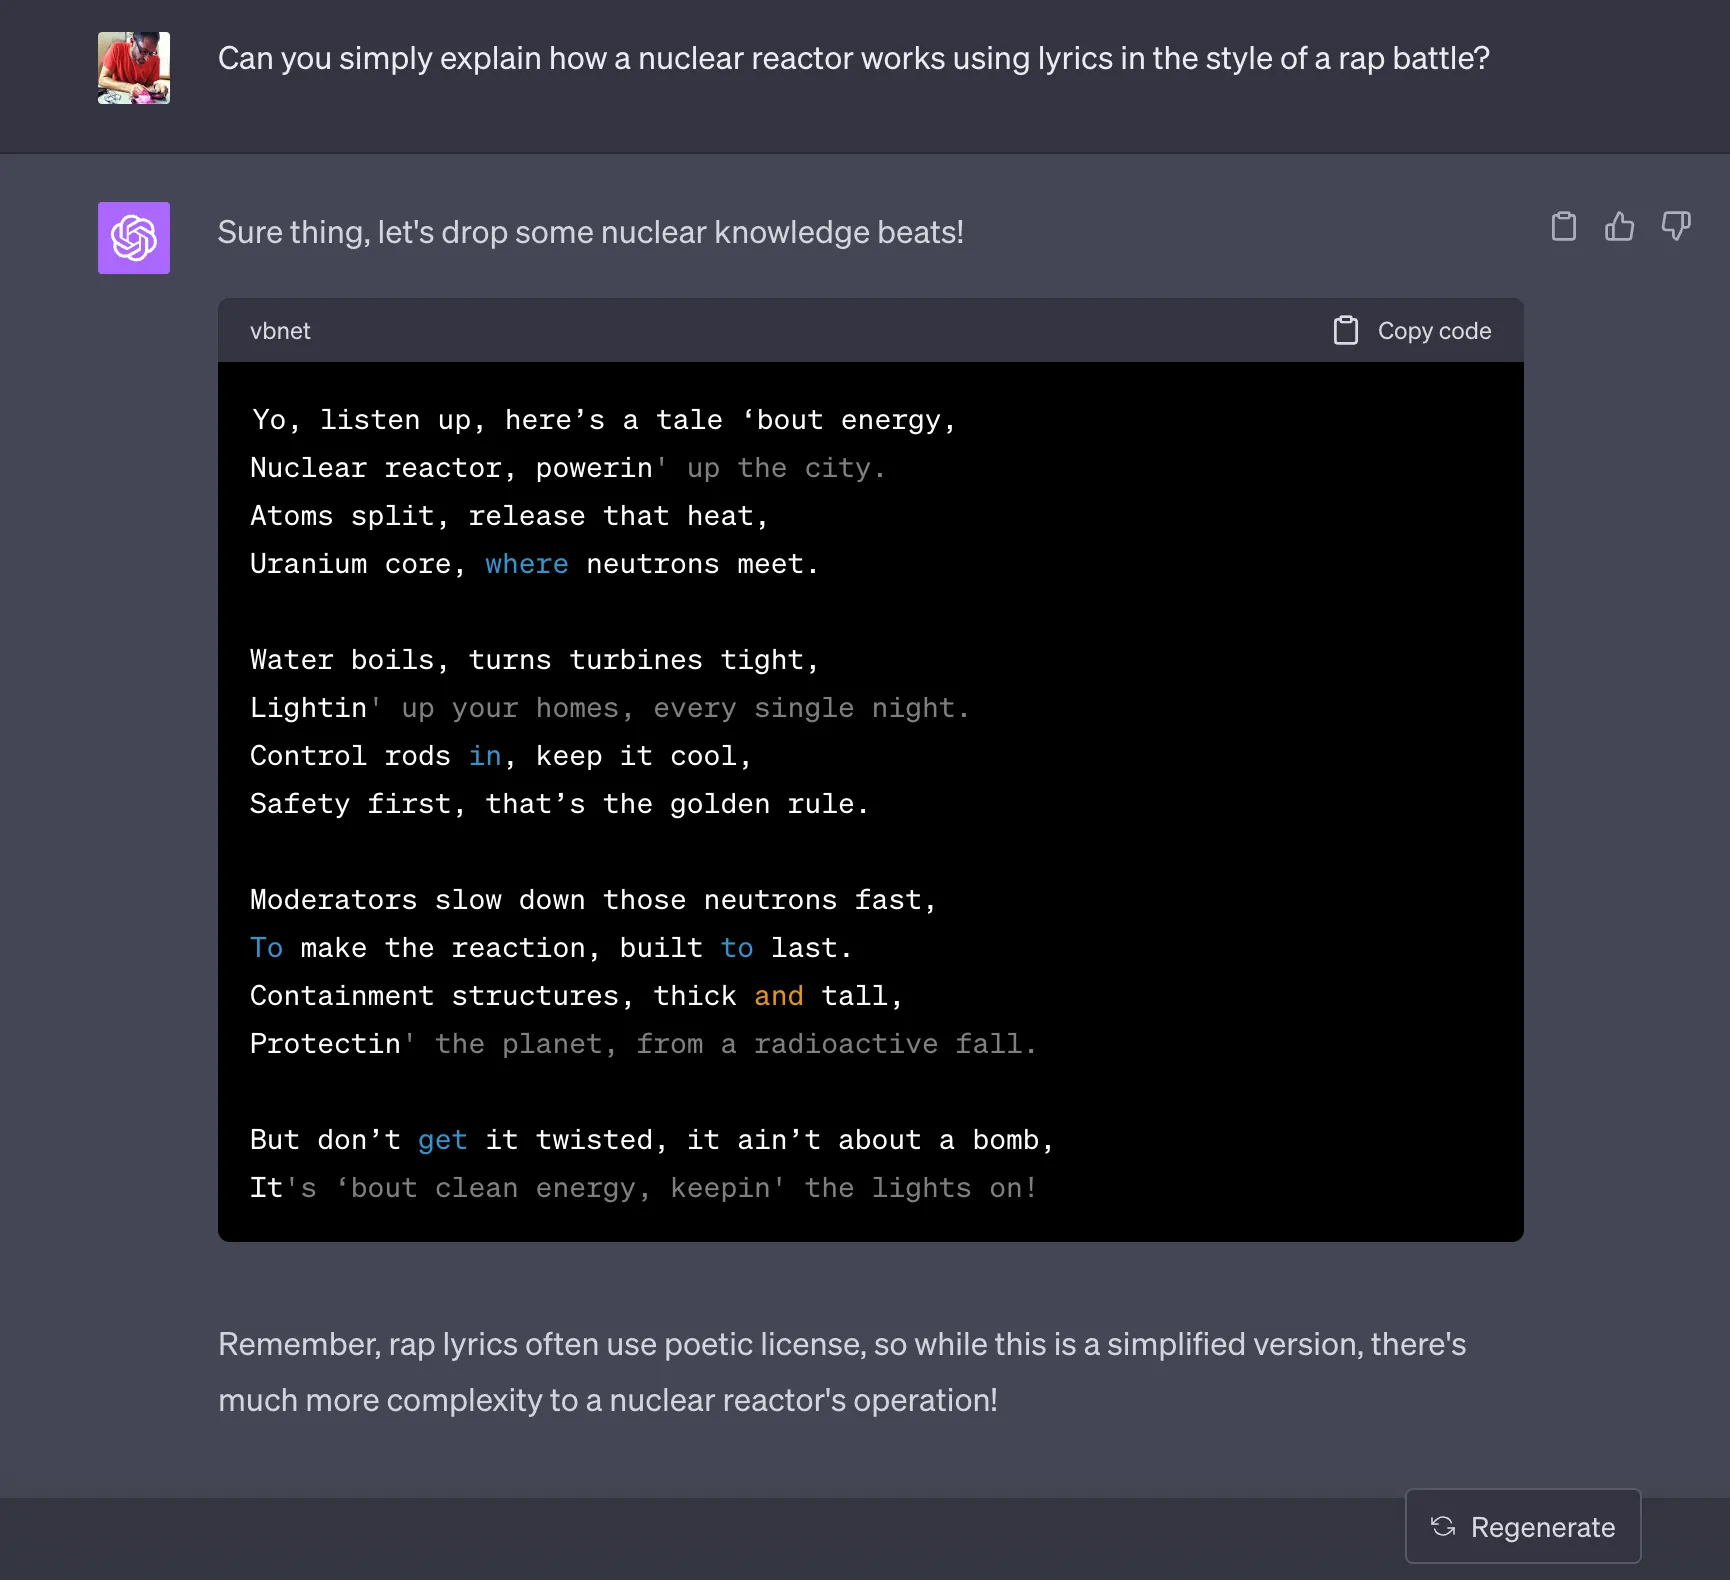The height and width of the screenshot is (1580, 1730).
Task: Give the response a thumbs down
Action: (x=1675, y=226)
